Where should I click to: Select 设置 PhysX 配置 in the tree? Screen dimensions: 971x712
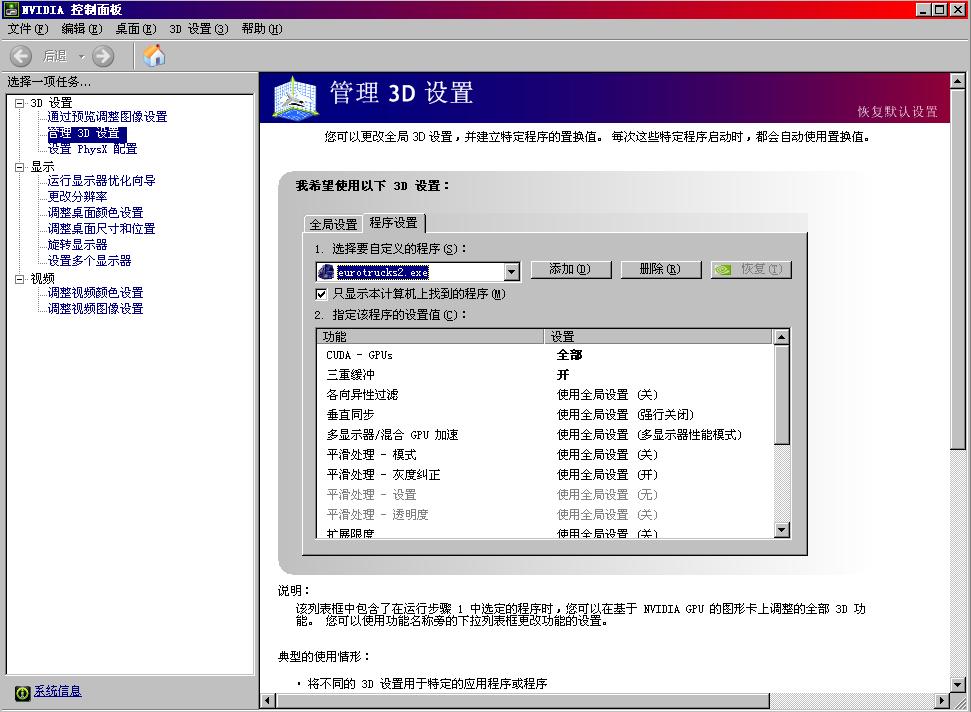click(92, 149)
